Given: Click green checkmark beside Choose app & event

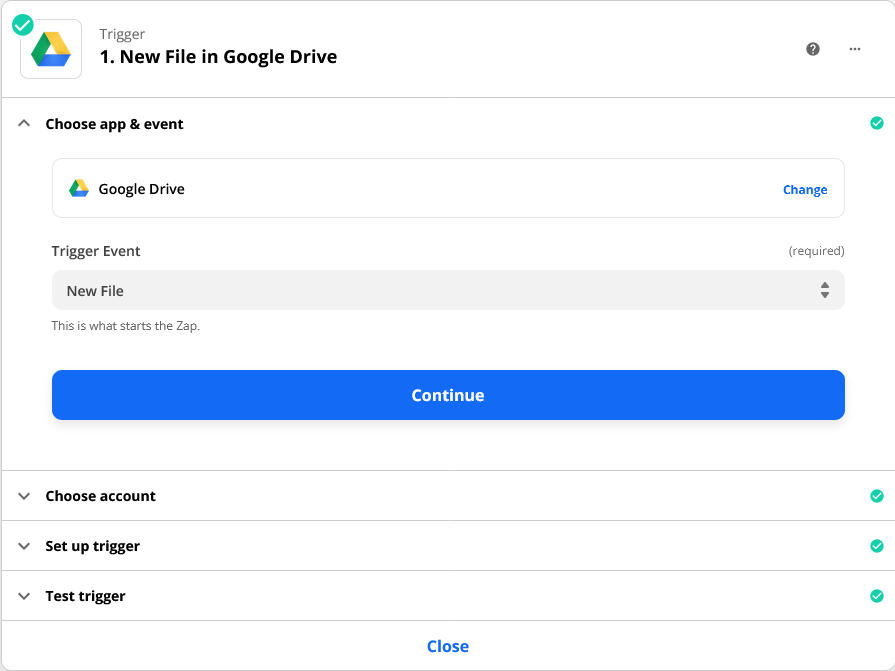Looking at the screenshot, I should 877,123.
